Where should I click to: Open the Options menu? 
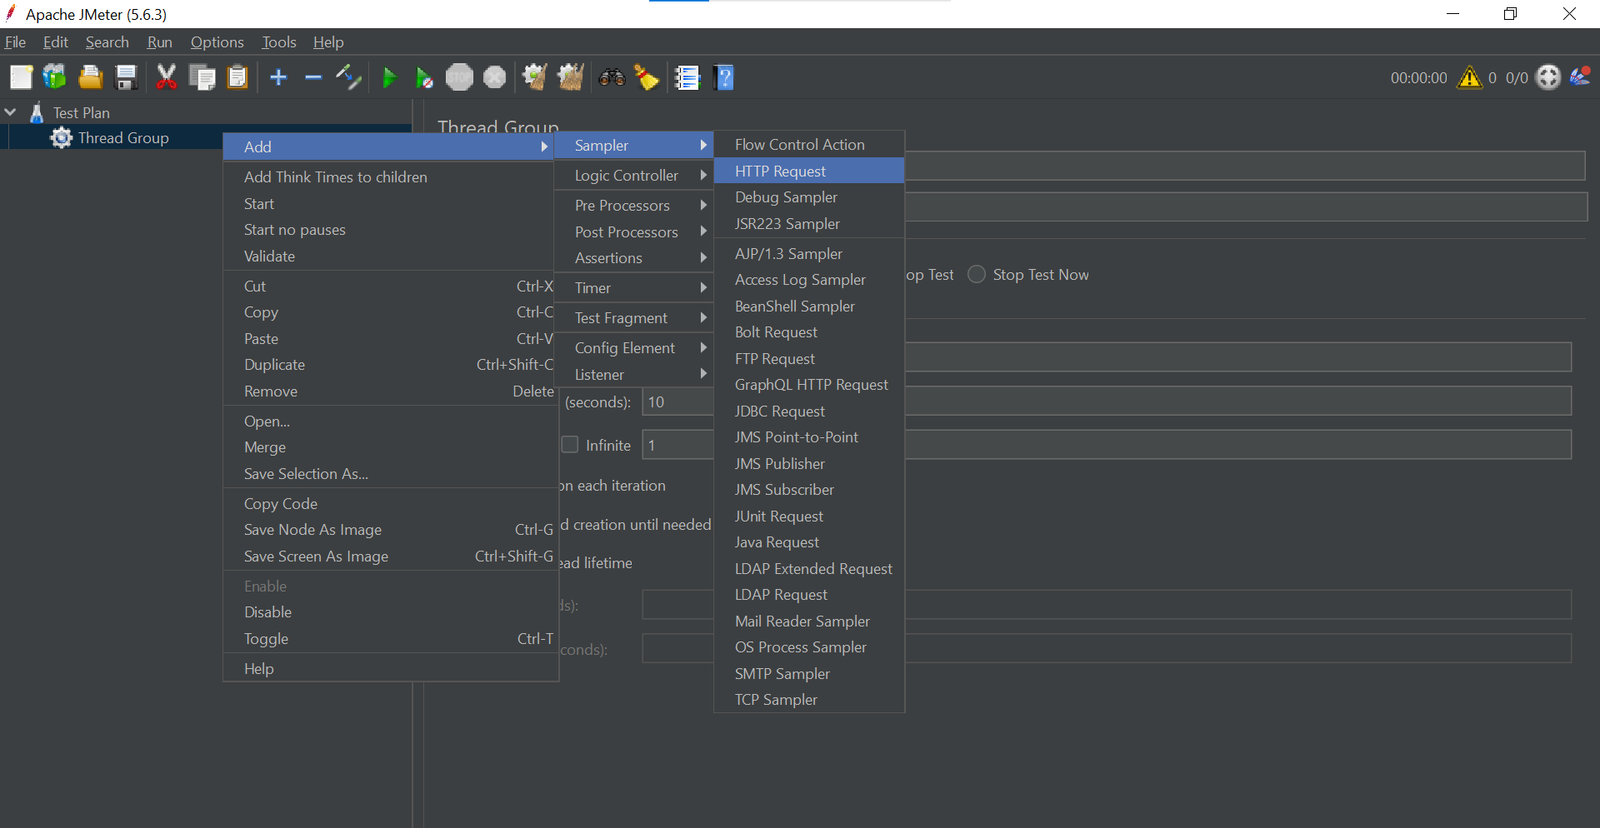pyautogui.click(x=217, y=42)
